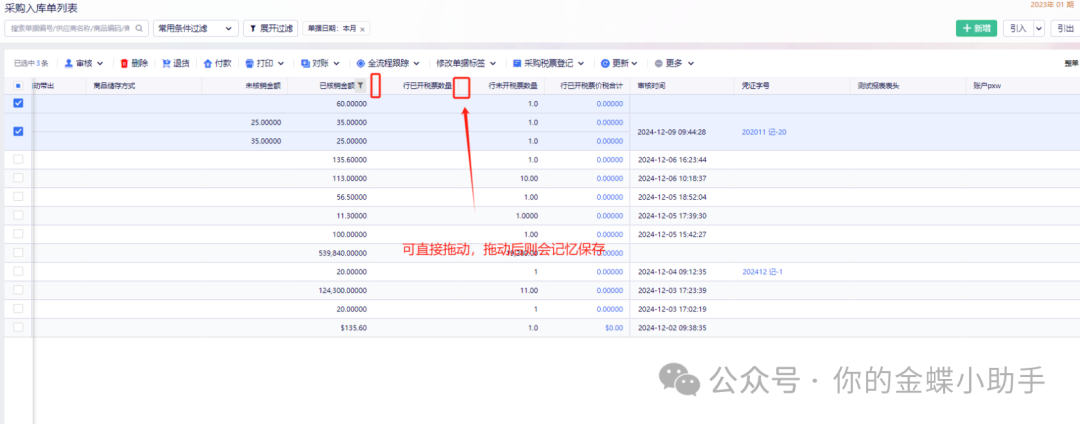1080x424 pixels.
Task: Expand the 引入 dropdown arrow
Action: [x=1038, y=29]
